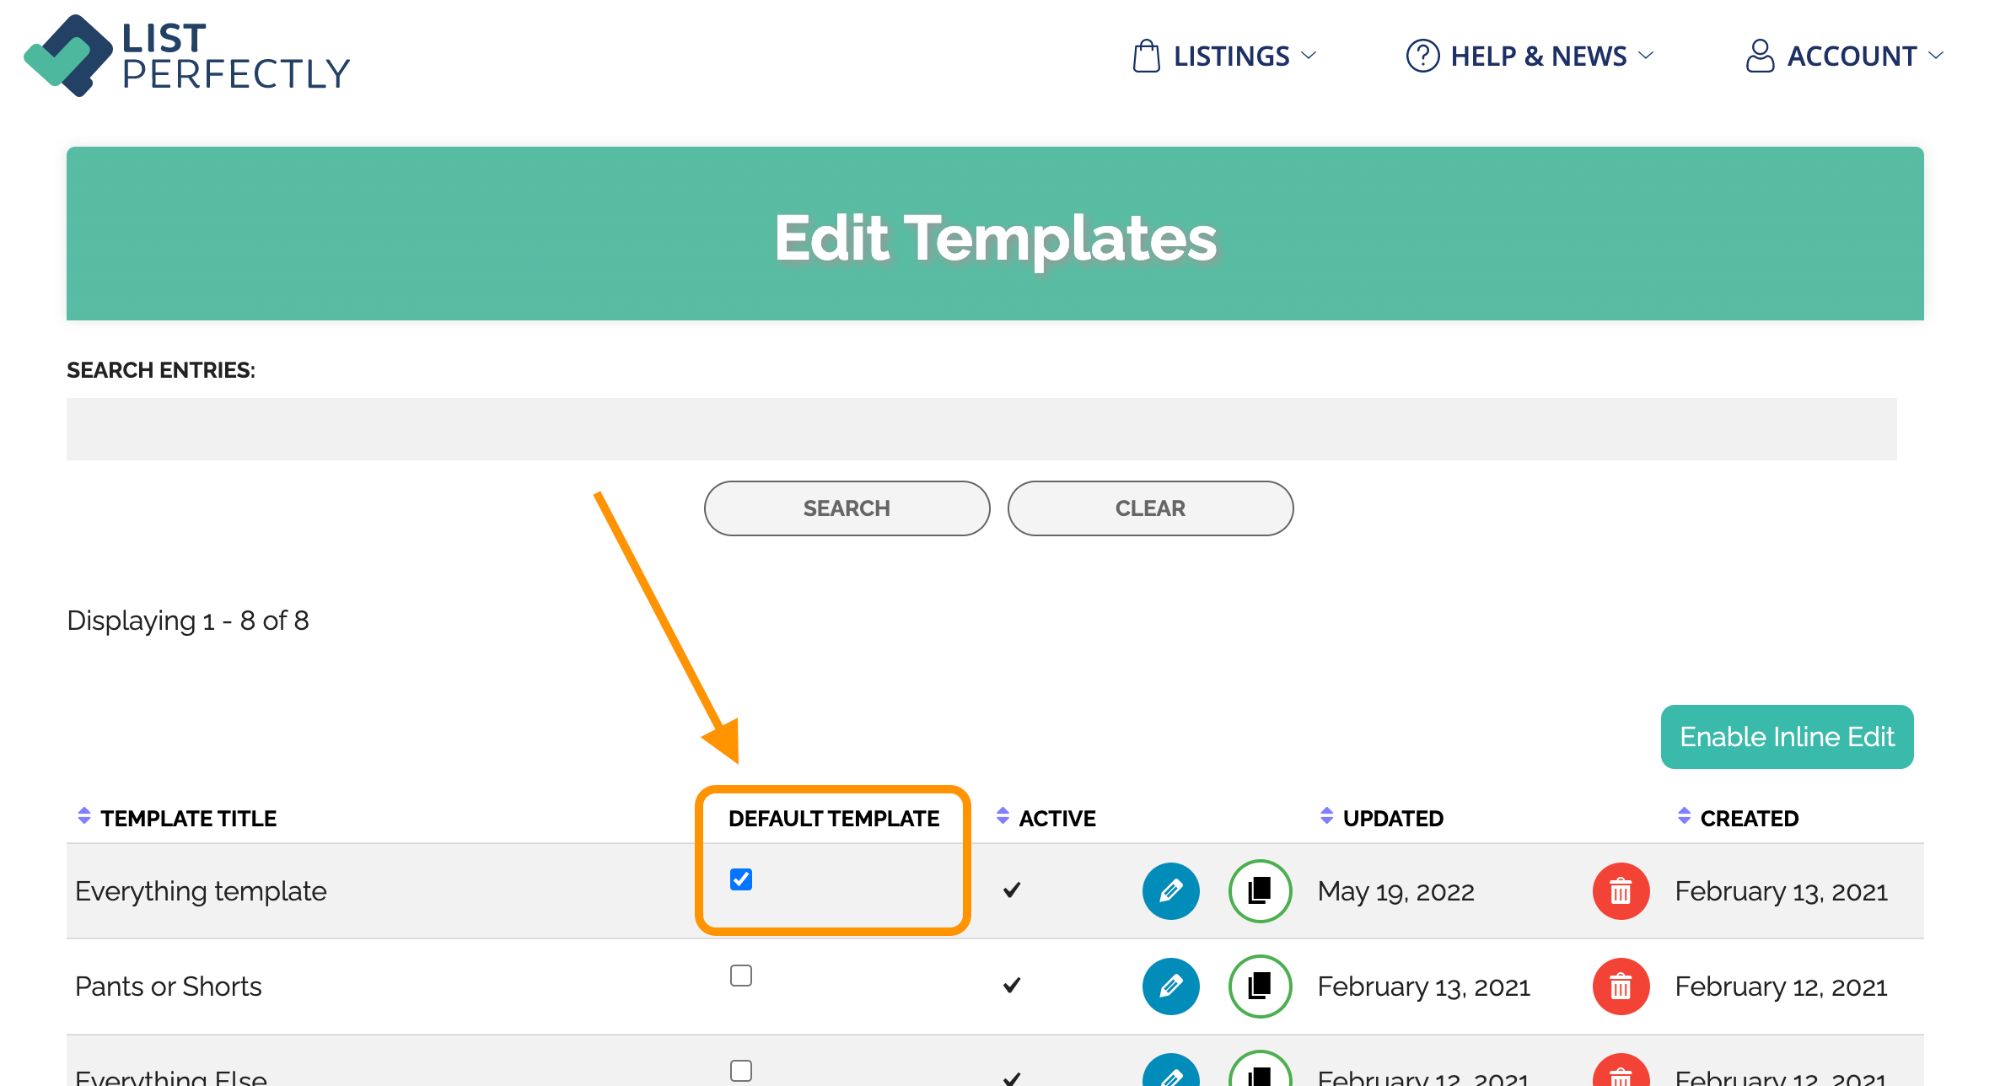Click the question mark icon beside Help & News

[x=1422, y=56]
